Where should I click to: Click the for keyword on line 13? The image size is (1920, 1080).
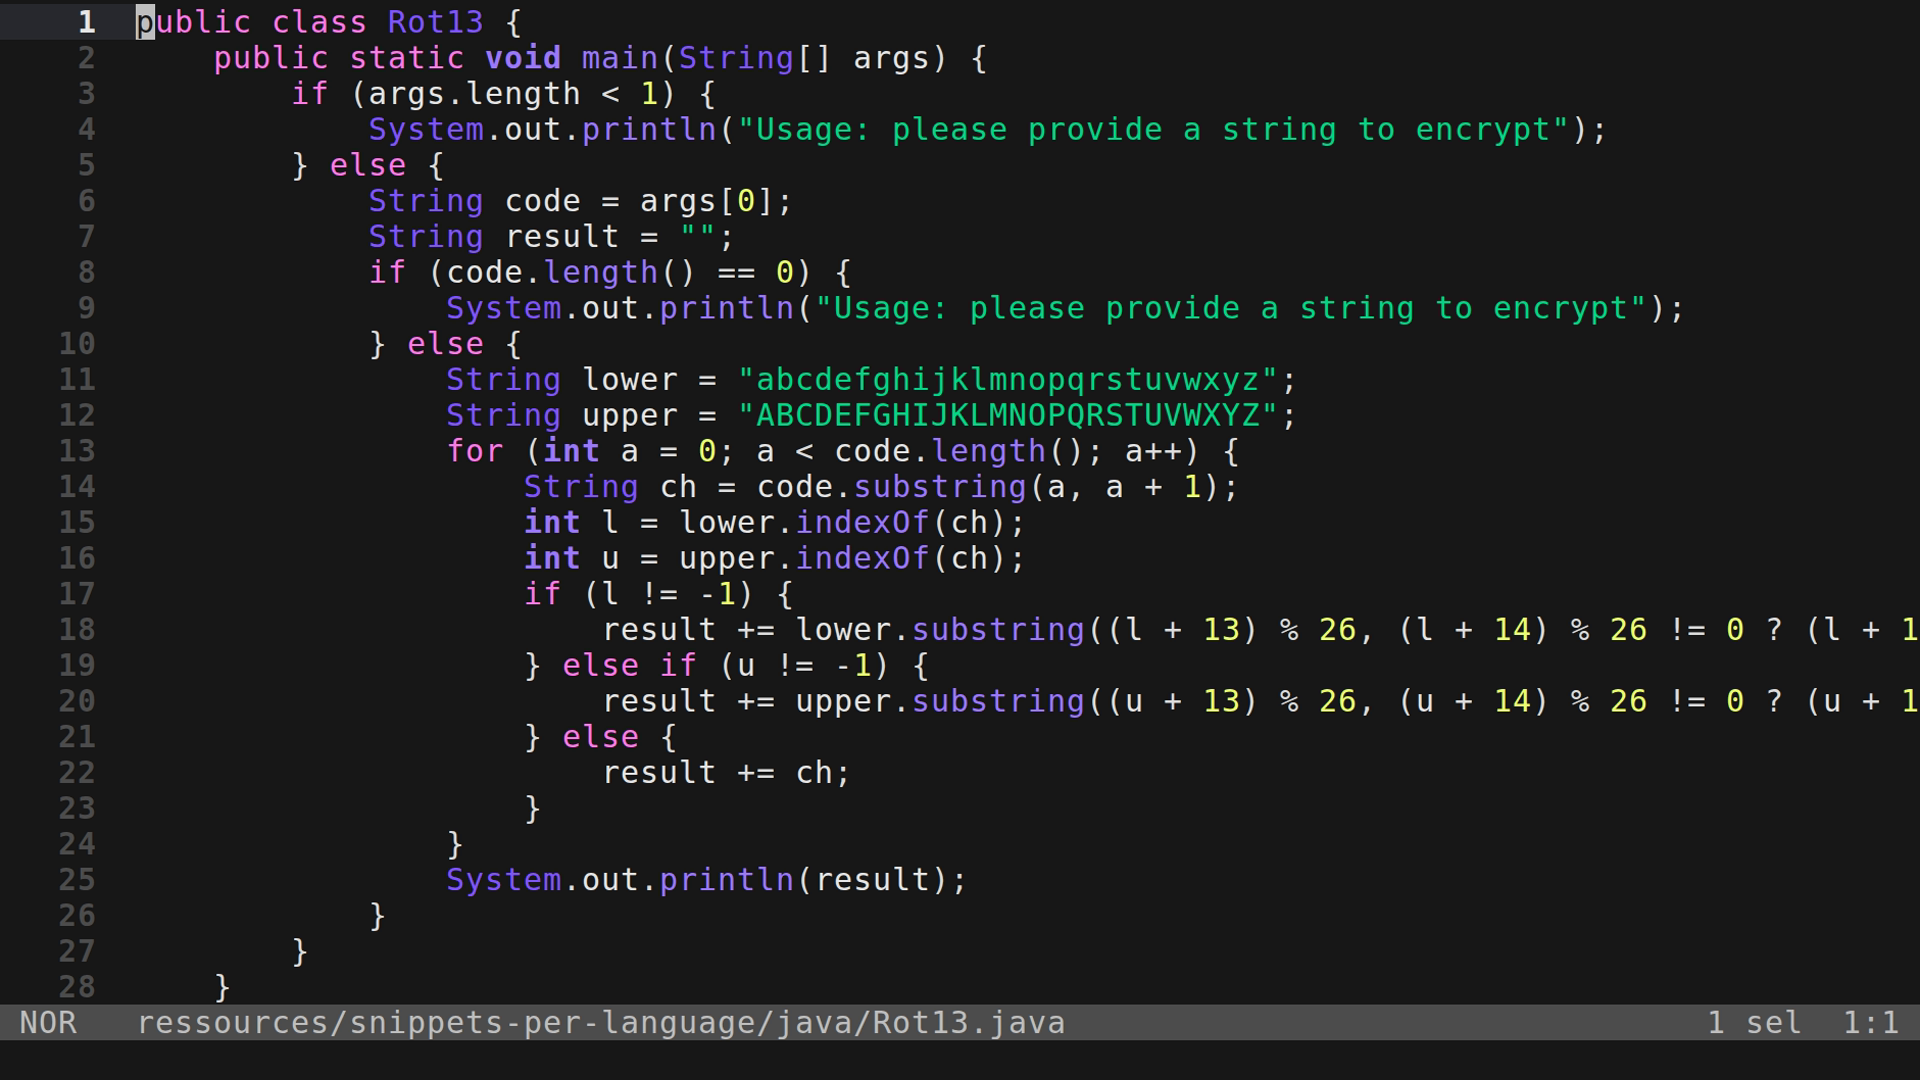[475, 451]
